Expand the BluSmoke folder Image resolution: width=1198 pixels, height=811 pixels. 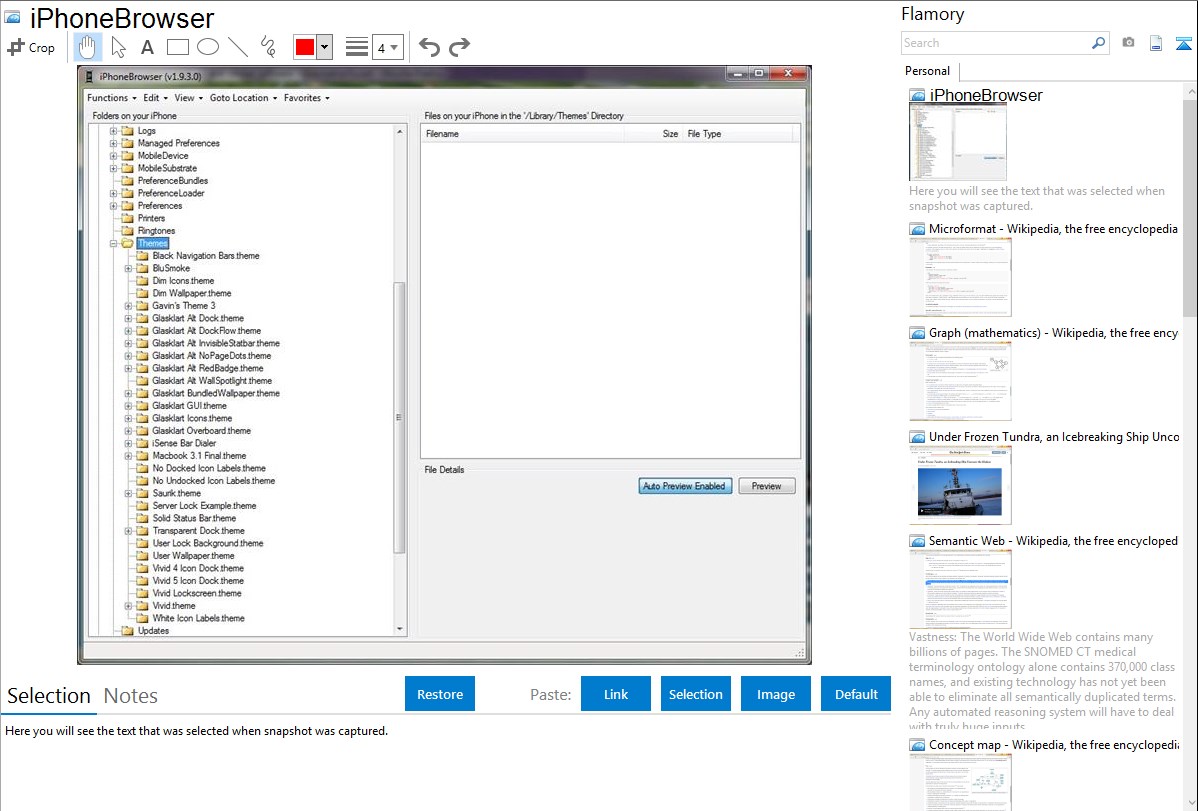pyautogui.click(x=128, y=268)
